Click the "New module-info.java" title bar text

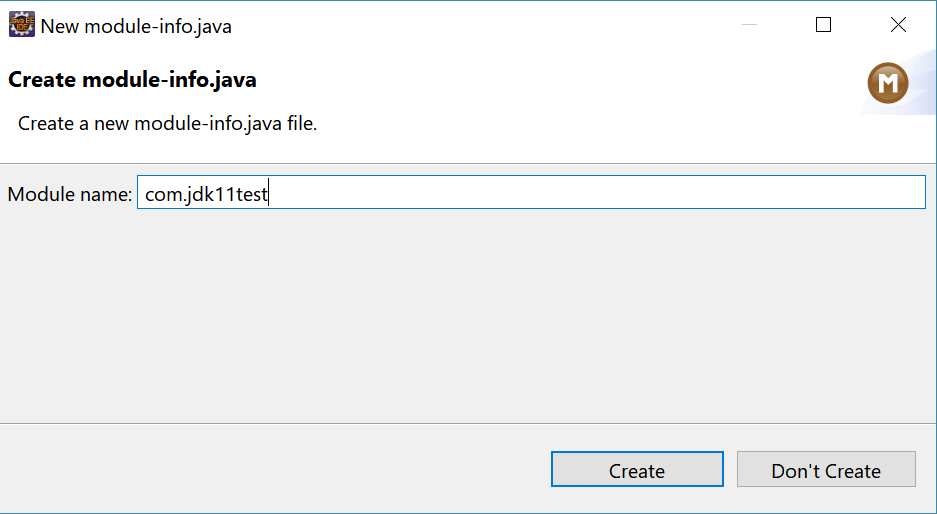[x=136, y=26]
